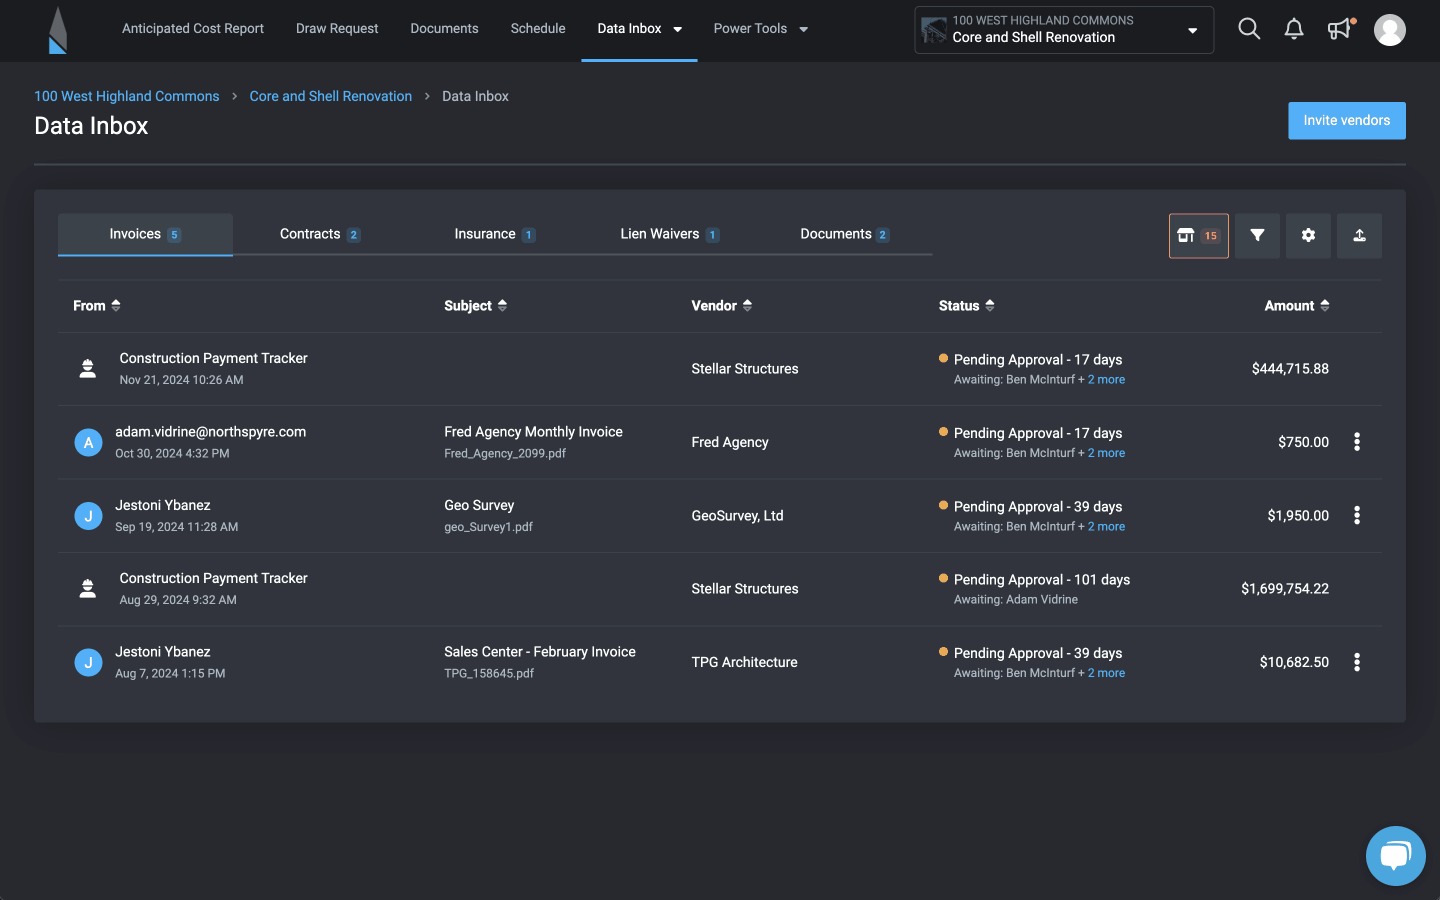Click the Northspyre logo icon
Image resolution: width=1440 pixels, height=900 pixels.
pos(58,30)
